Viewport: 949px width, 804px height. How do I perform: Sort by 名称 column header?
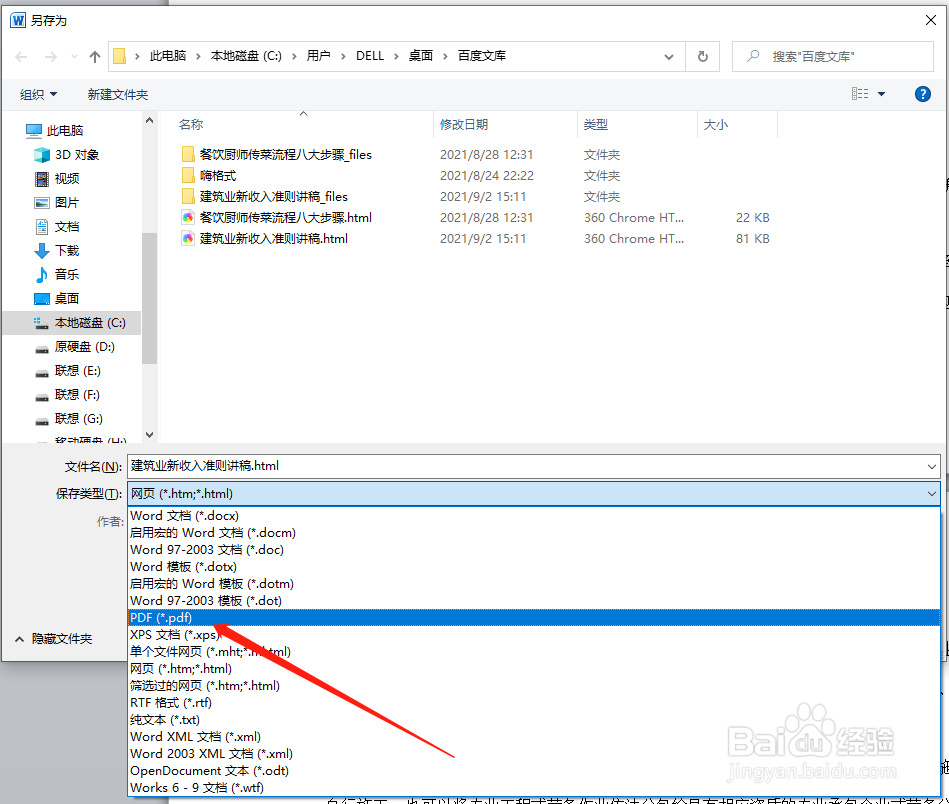tap(191, 125)
